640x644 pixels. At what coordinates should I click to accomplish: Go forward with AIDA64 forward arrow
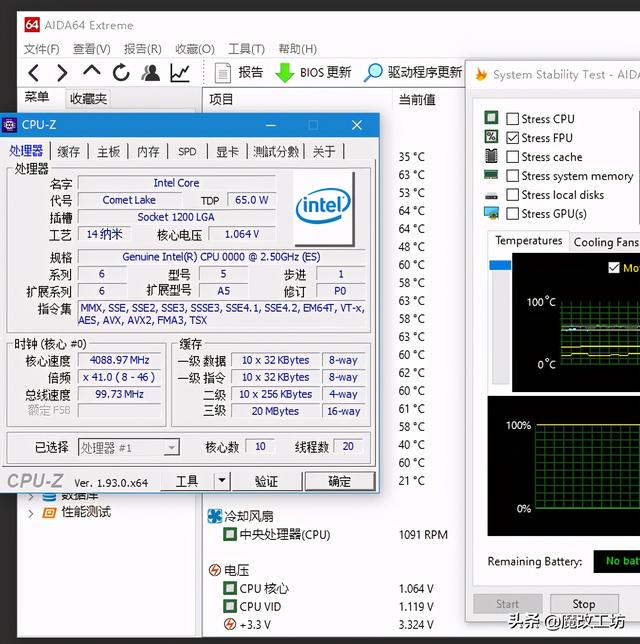[62, 73]
